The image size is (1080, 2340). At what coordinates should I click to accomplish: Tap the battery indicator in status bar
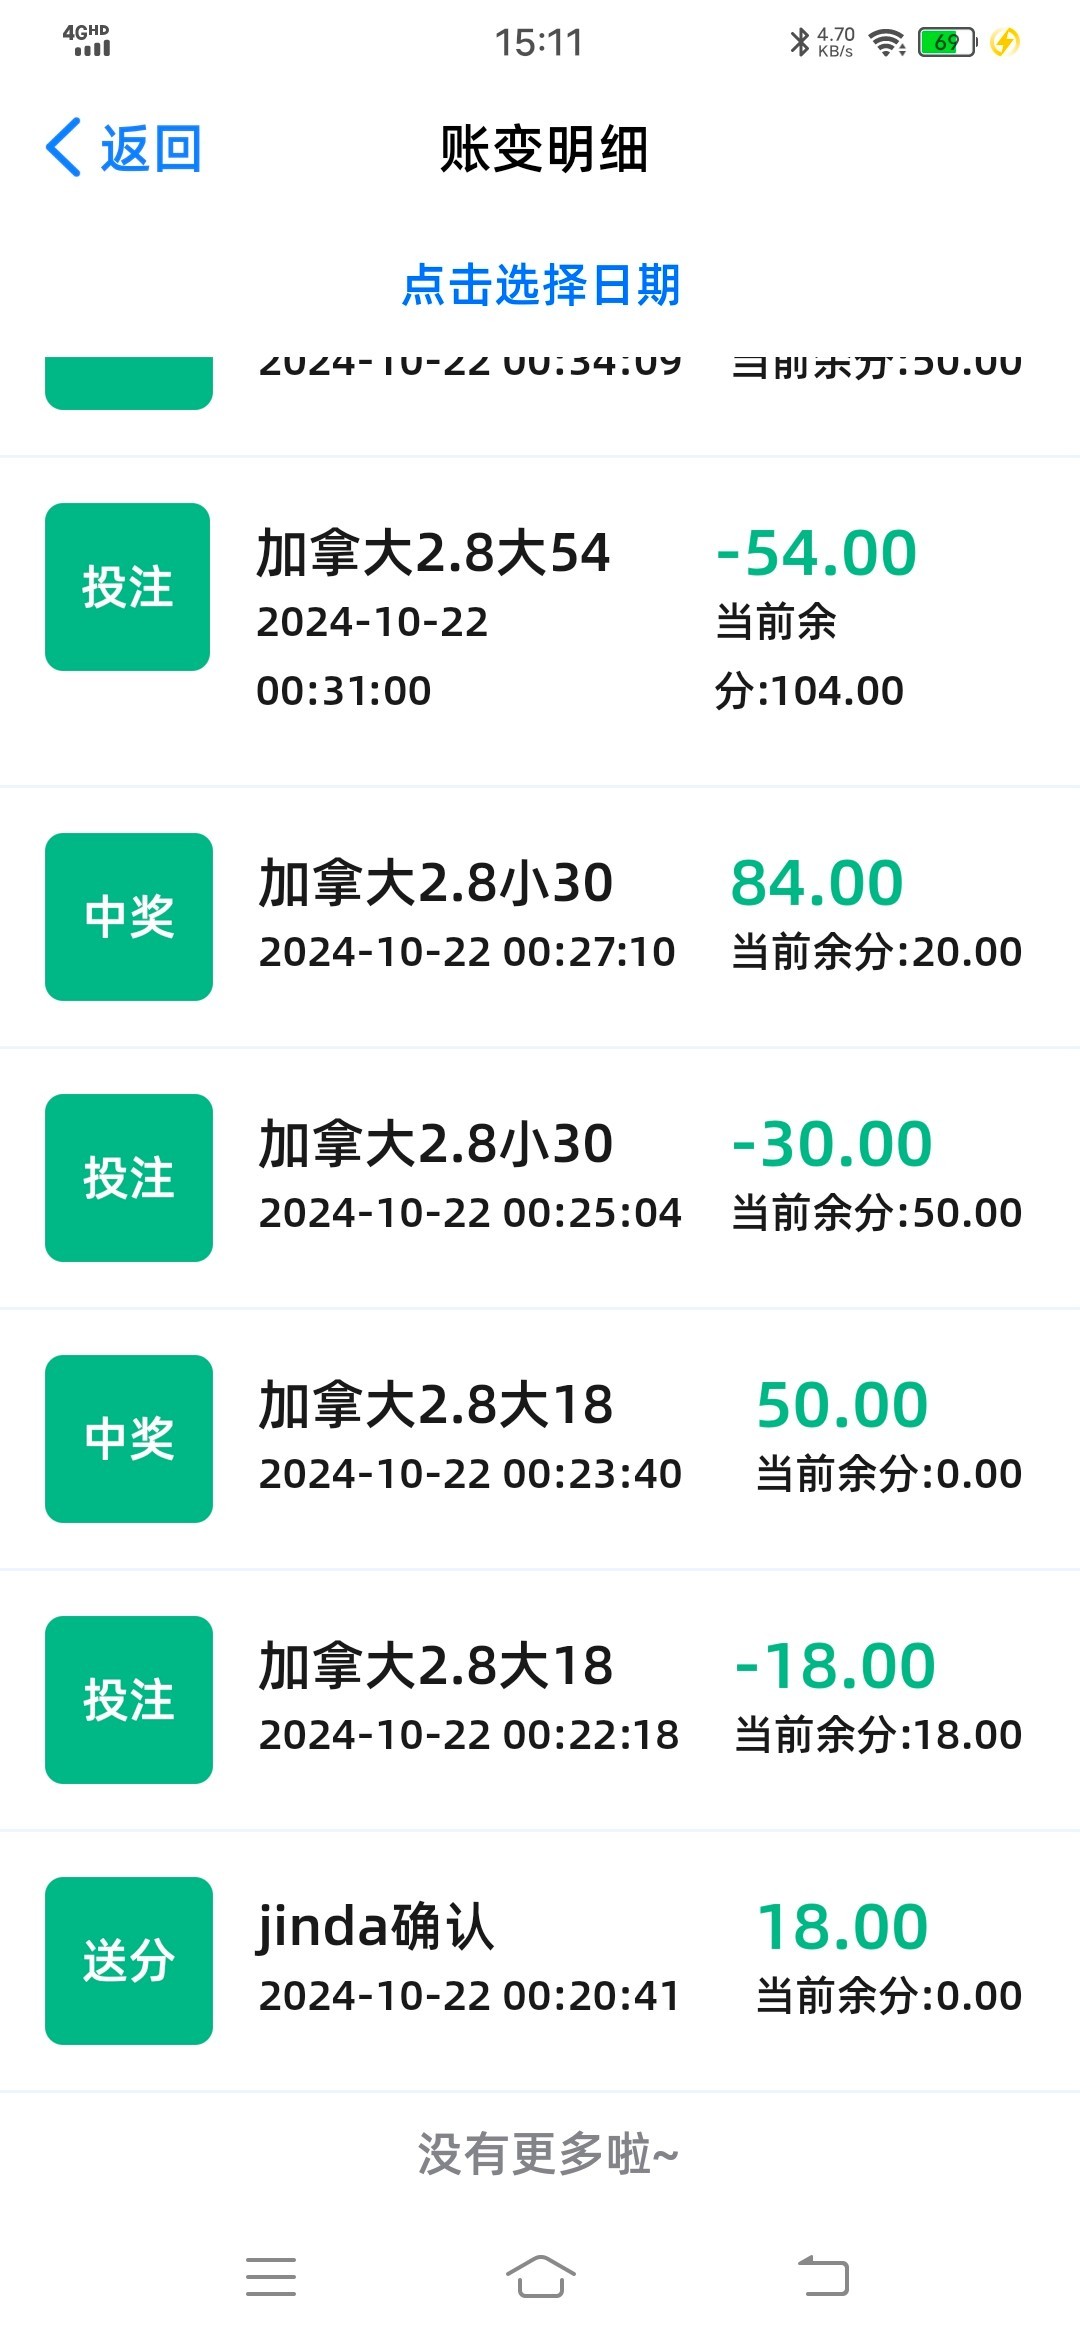(x=946, y=42)
